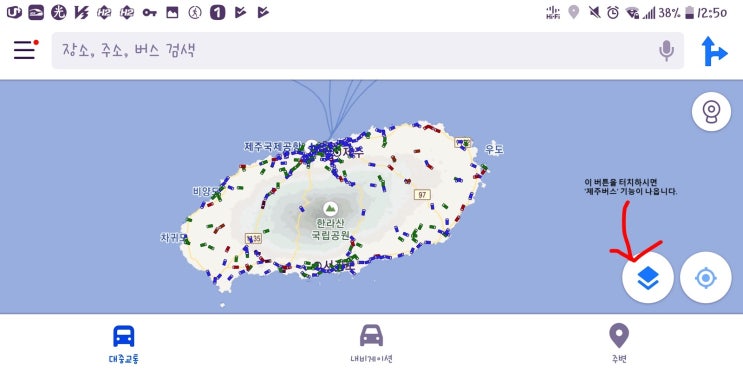
Task: Tap alarm clock status icon
Action: [613, 13]
